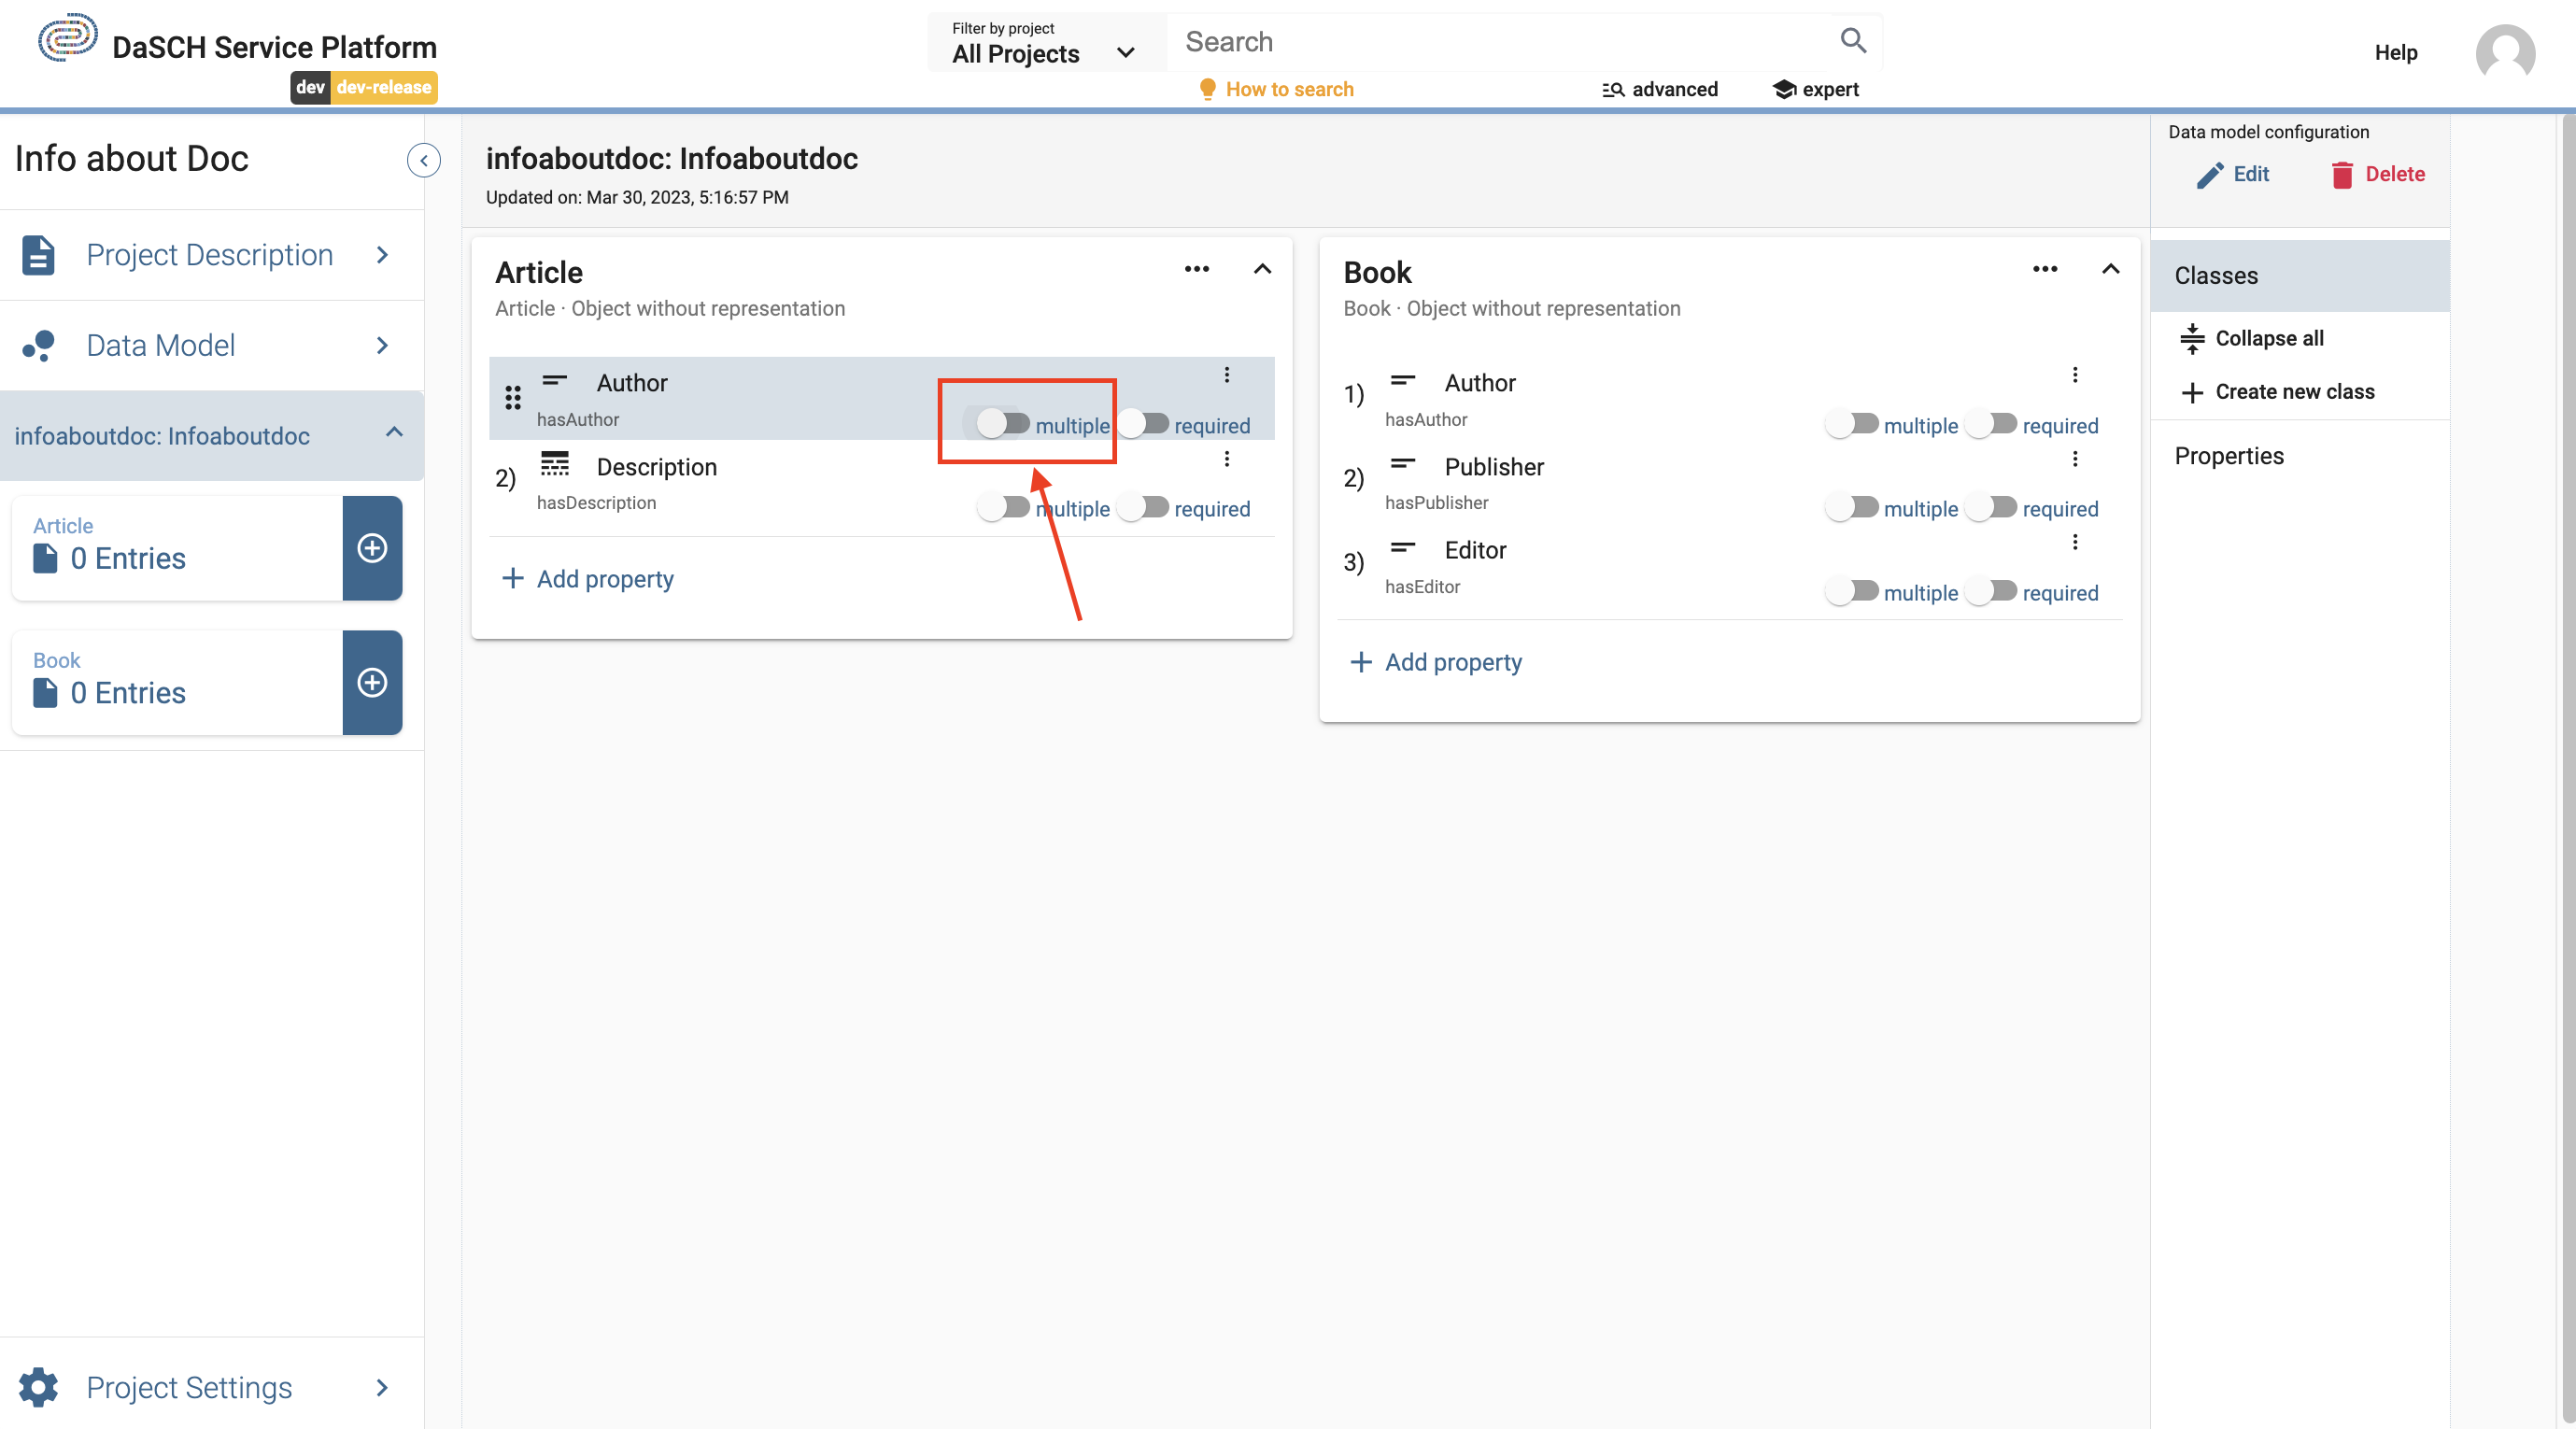
Task: Click Add property in the Article card
Action: coord(588,579)
